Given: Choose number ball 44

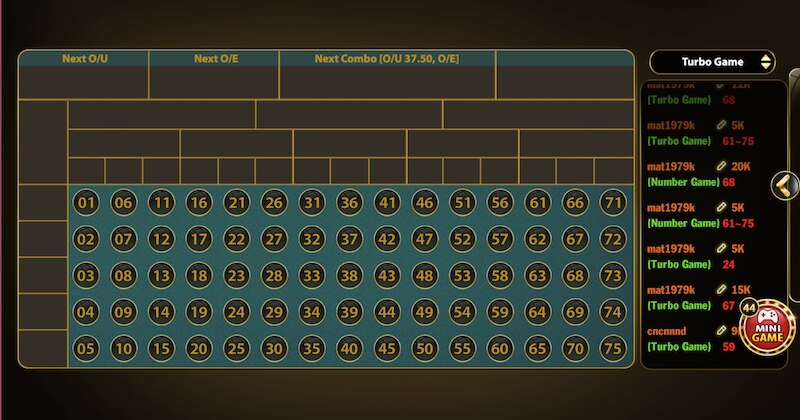Looking at the screenshot, I should click(387, 312).
